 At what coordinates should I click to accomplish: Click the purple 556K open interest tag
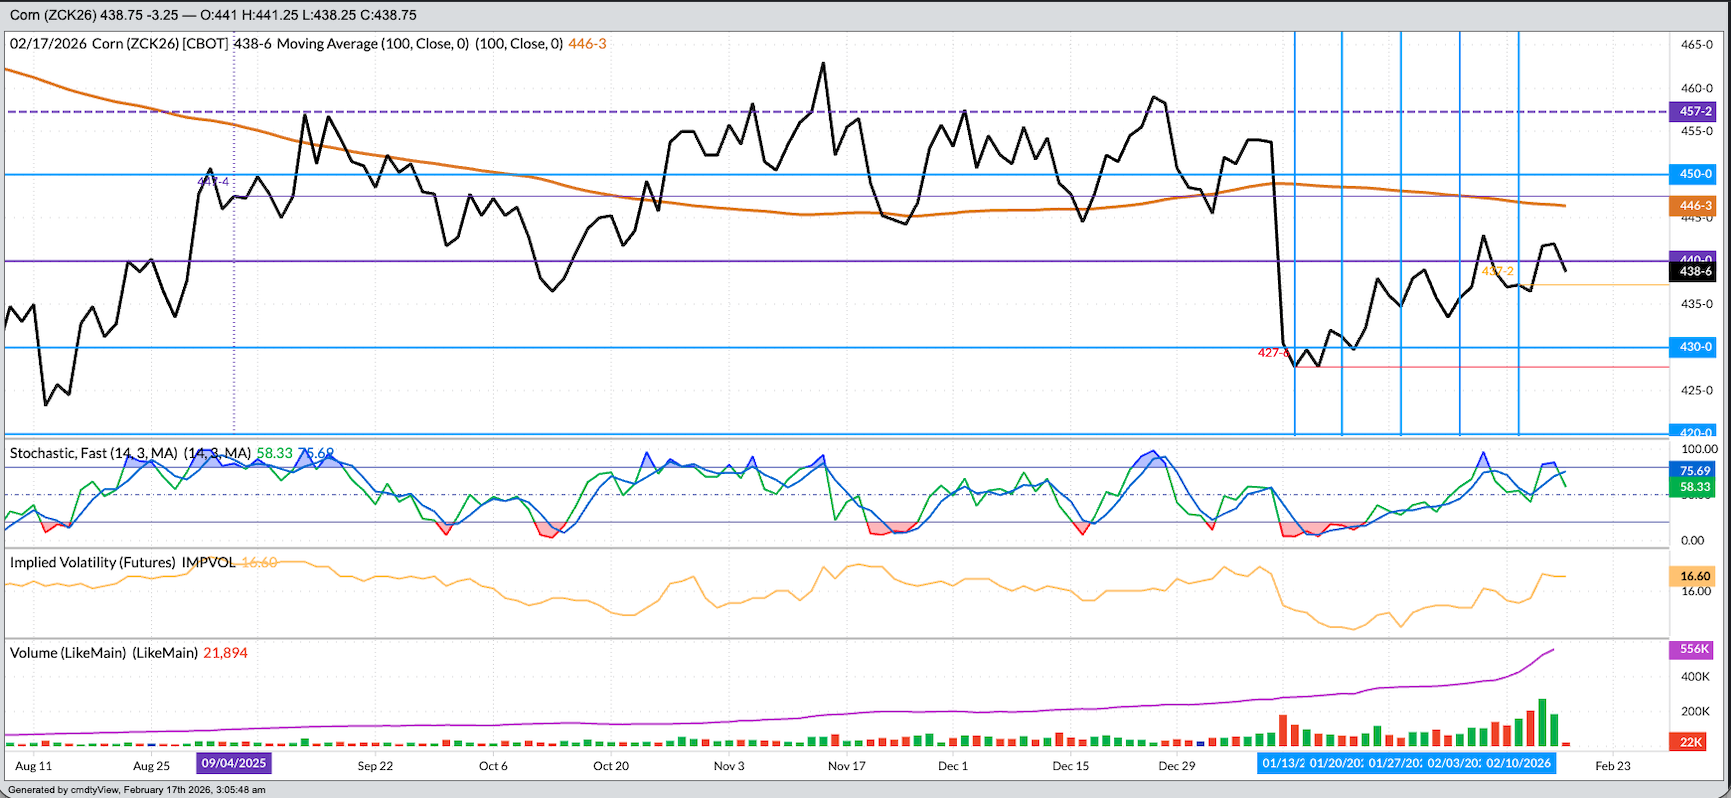pos(1694,649)
